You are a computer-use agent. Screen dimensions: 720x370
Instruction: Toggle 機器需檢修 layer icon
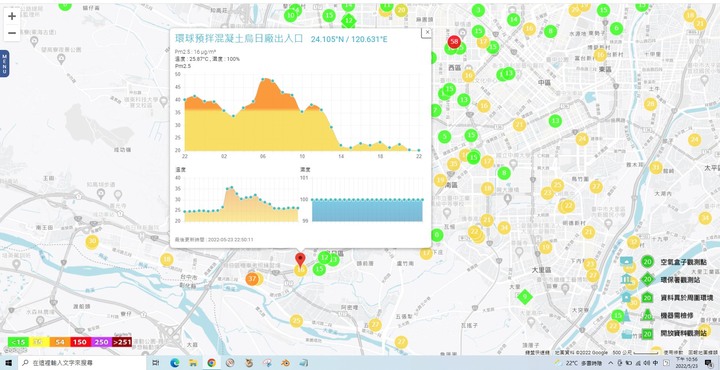click(626, 315)
